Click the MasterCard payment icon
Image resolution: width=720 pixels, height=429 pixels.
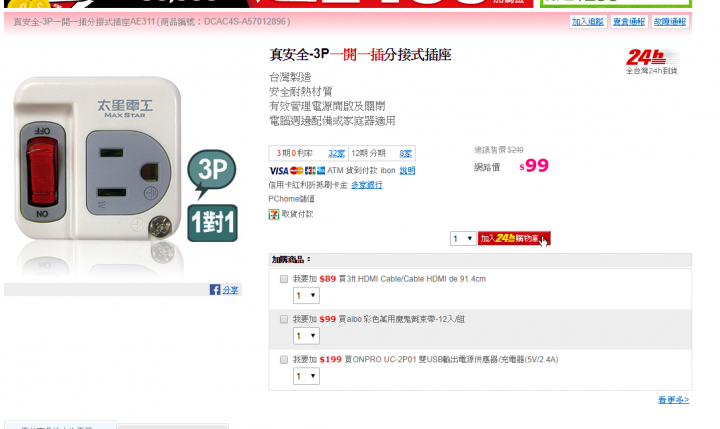pos(297,171)
